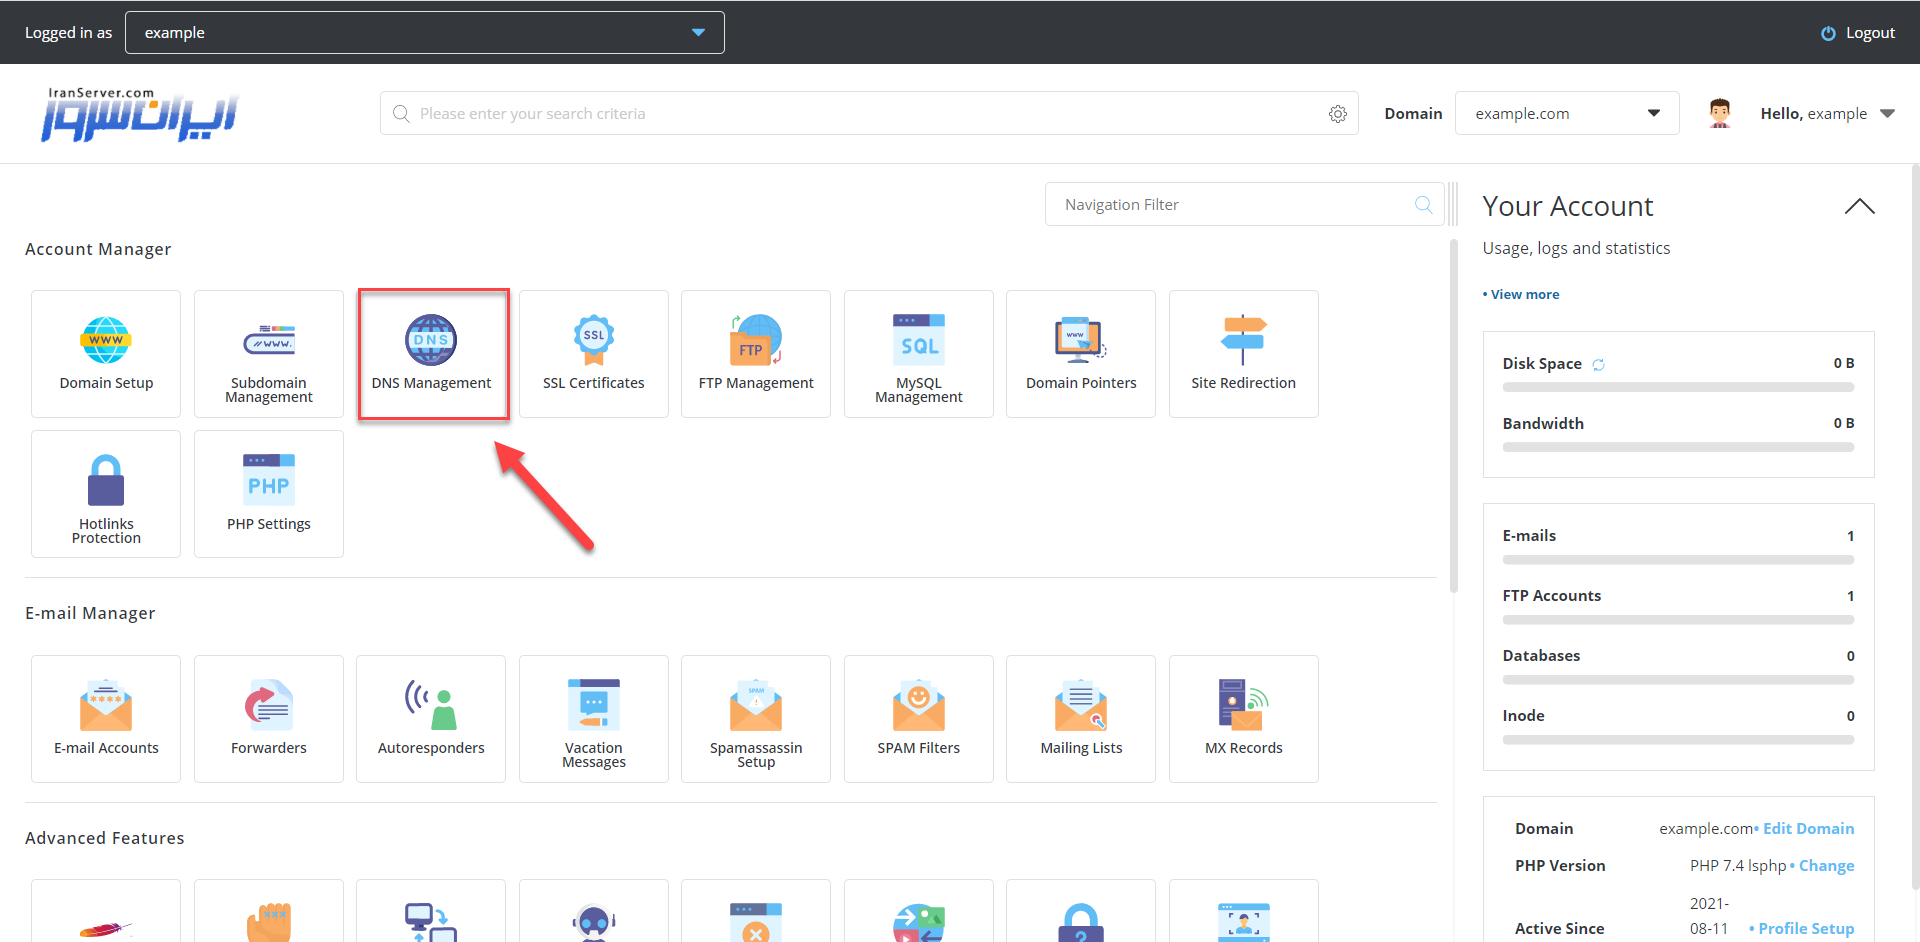Open MySQL Management

point(919,354)
